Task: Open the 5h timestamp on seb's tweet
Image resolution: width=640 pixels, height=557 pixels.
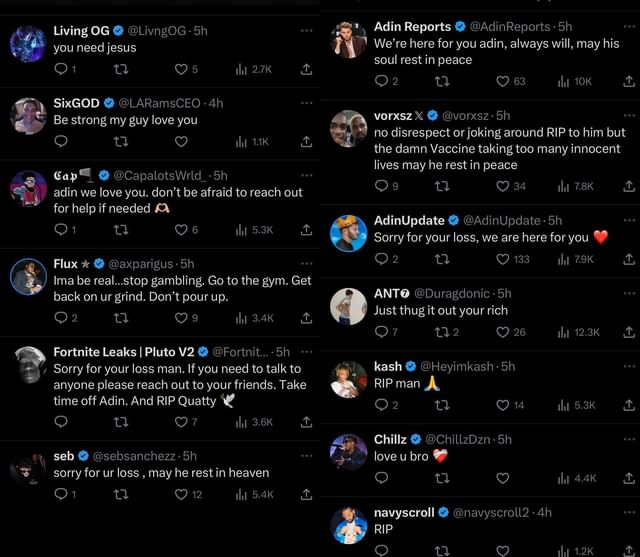Action: pyautogui.click(x=190, y=456)
